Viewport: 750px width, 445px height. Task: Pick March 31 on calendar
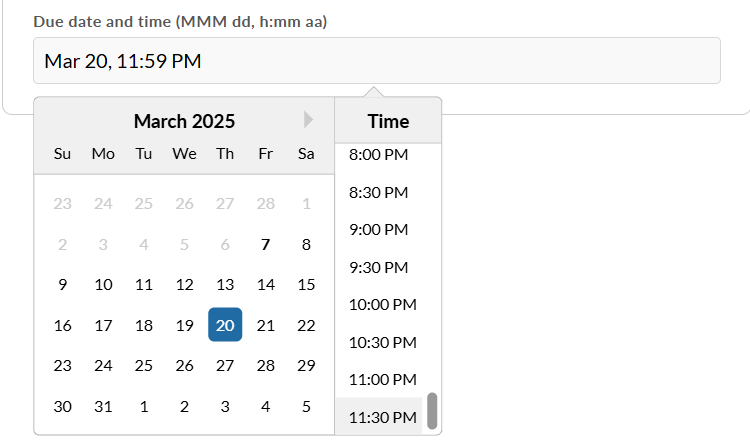click(103, 406)
